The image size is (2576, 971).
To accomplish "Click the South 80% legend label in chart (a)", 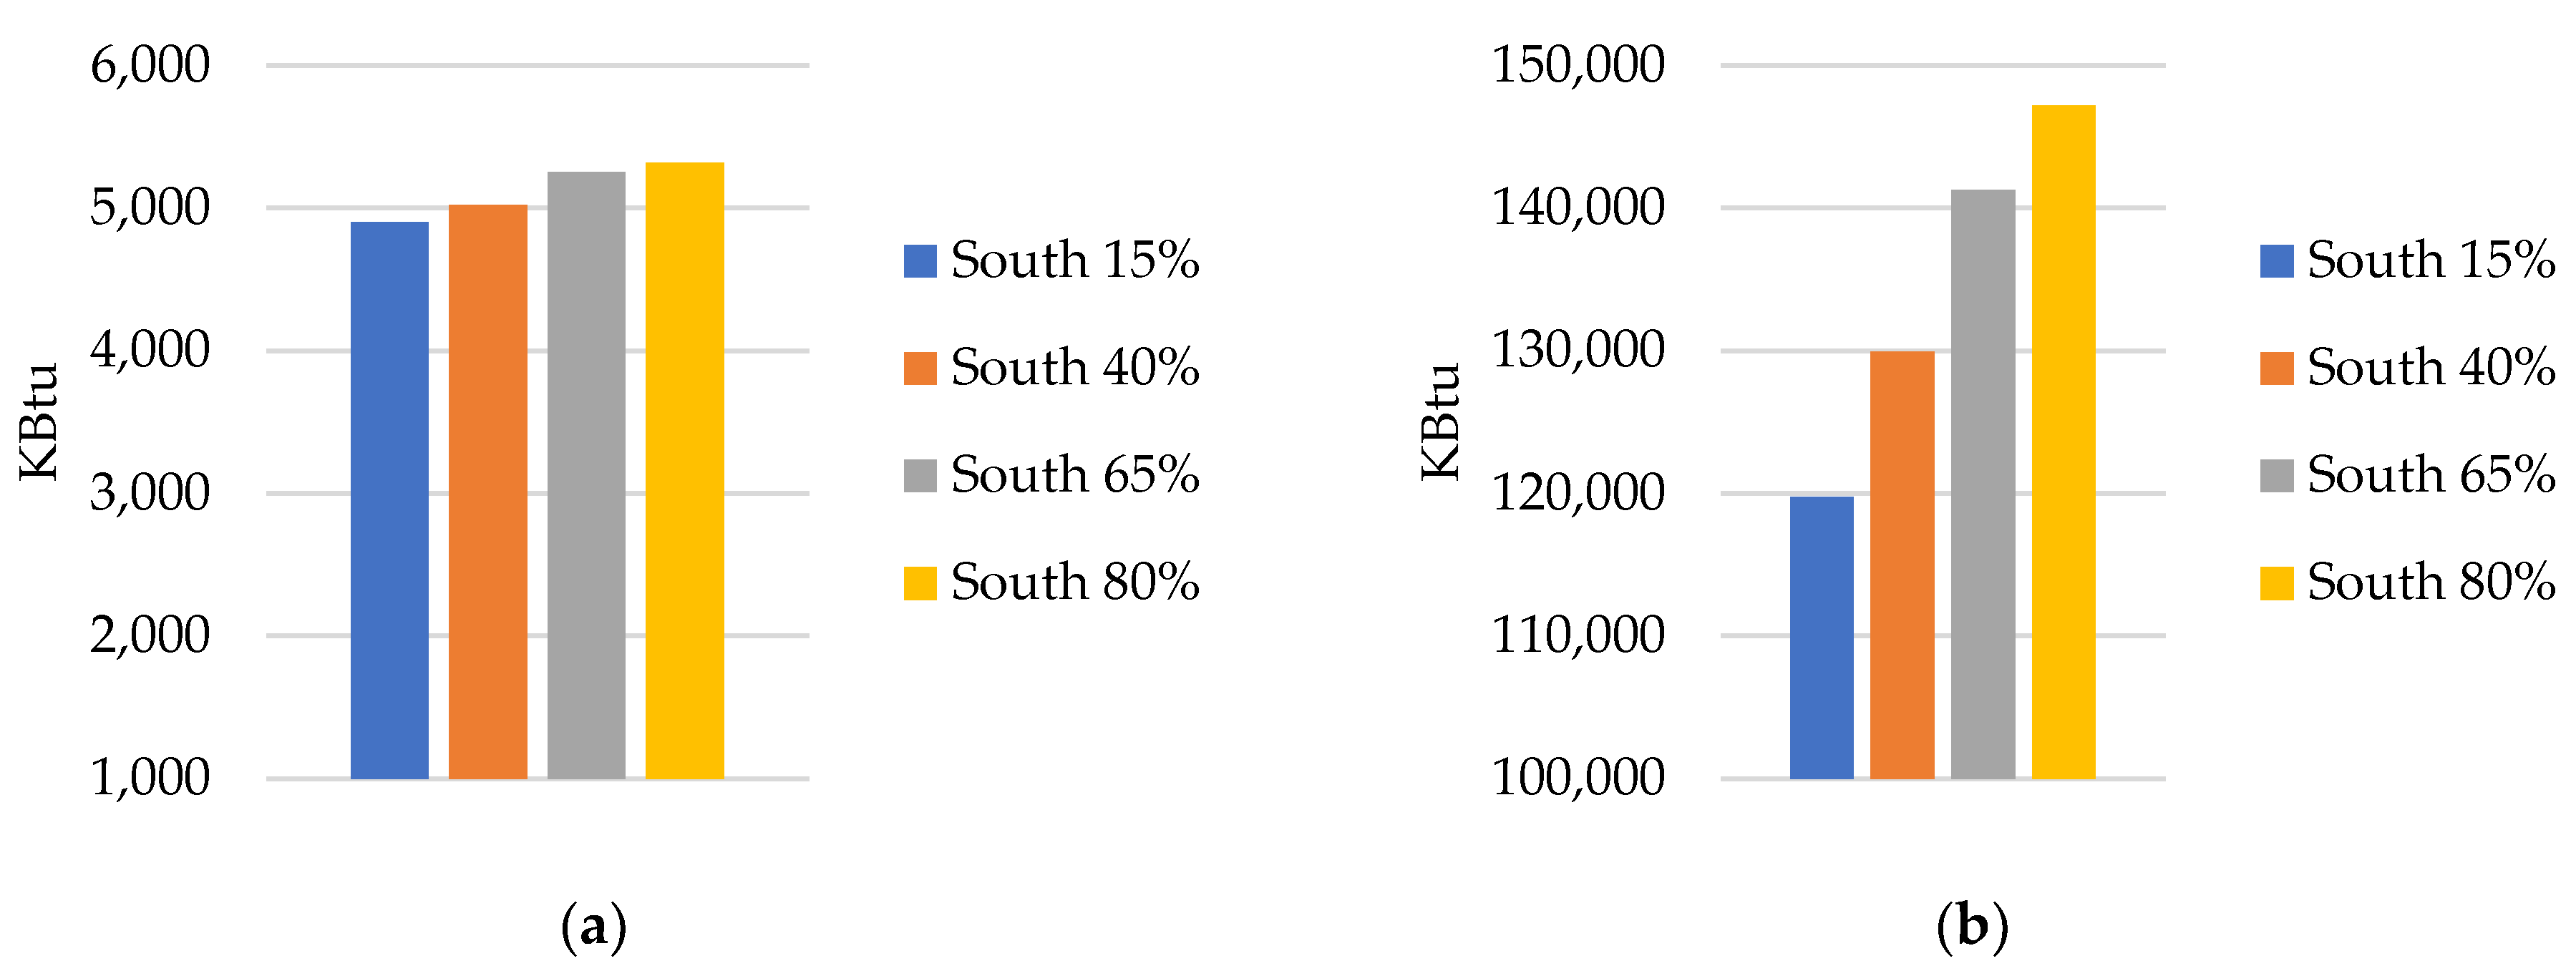I will (1074, 582).
